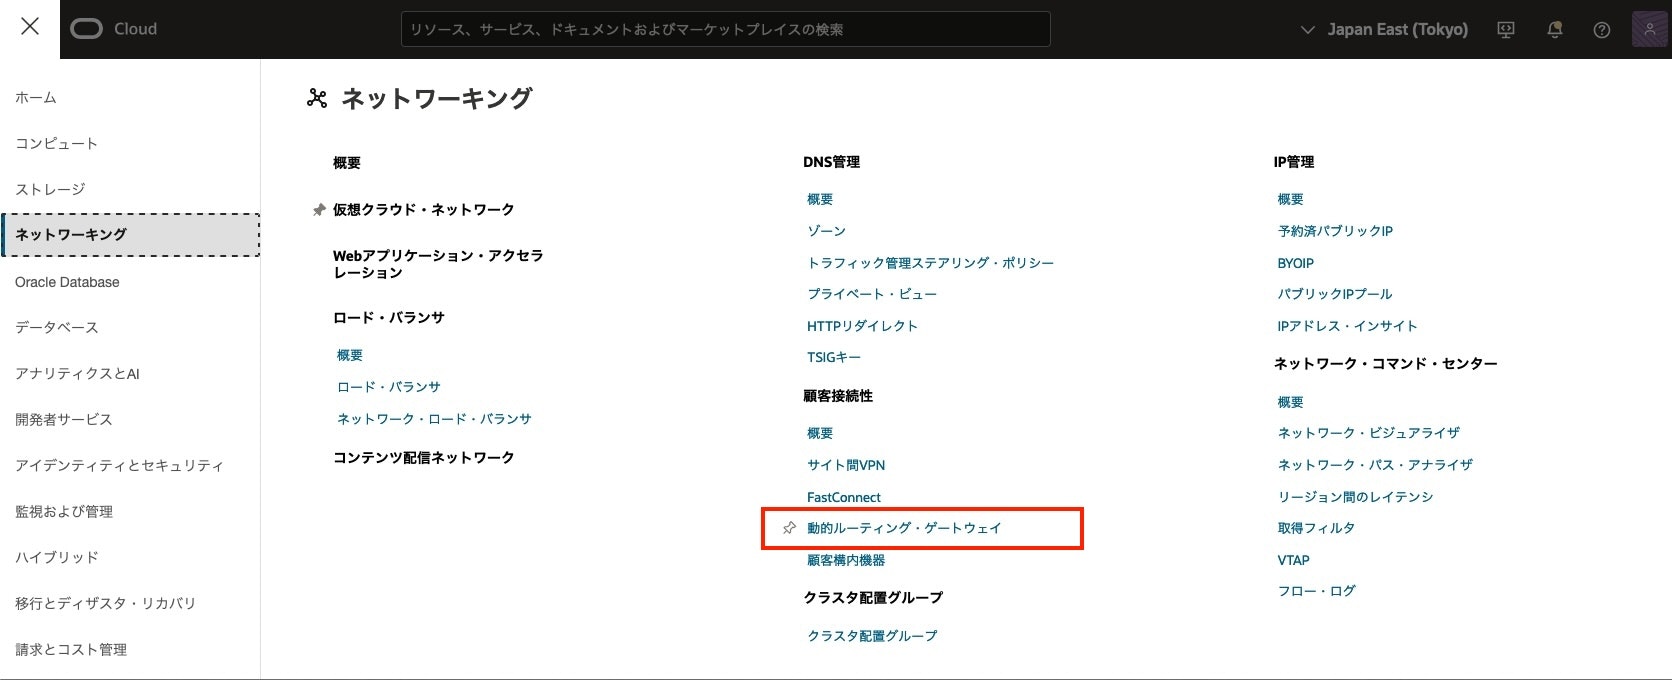Viewport: 1672px width, 680px height.
Task: Open コンテンツ配信ネットワーク
Action: pyautogui.click(x=424, y=458)
